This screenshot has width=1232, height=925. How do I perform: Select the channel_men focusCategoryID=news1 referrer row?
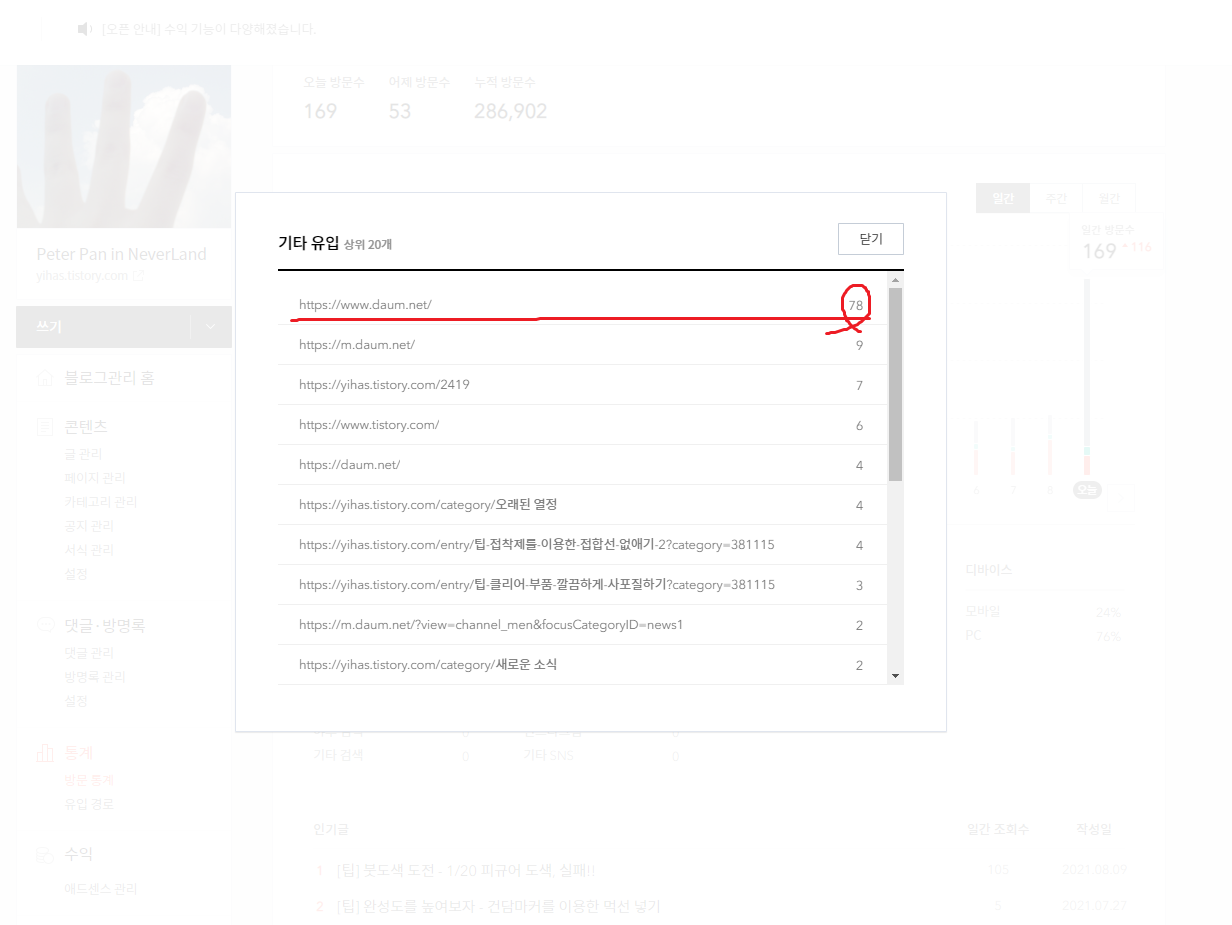coord(583,625)
